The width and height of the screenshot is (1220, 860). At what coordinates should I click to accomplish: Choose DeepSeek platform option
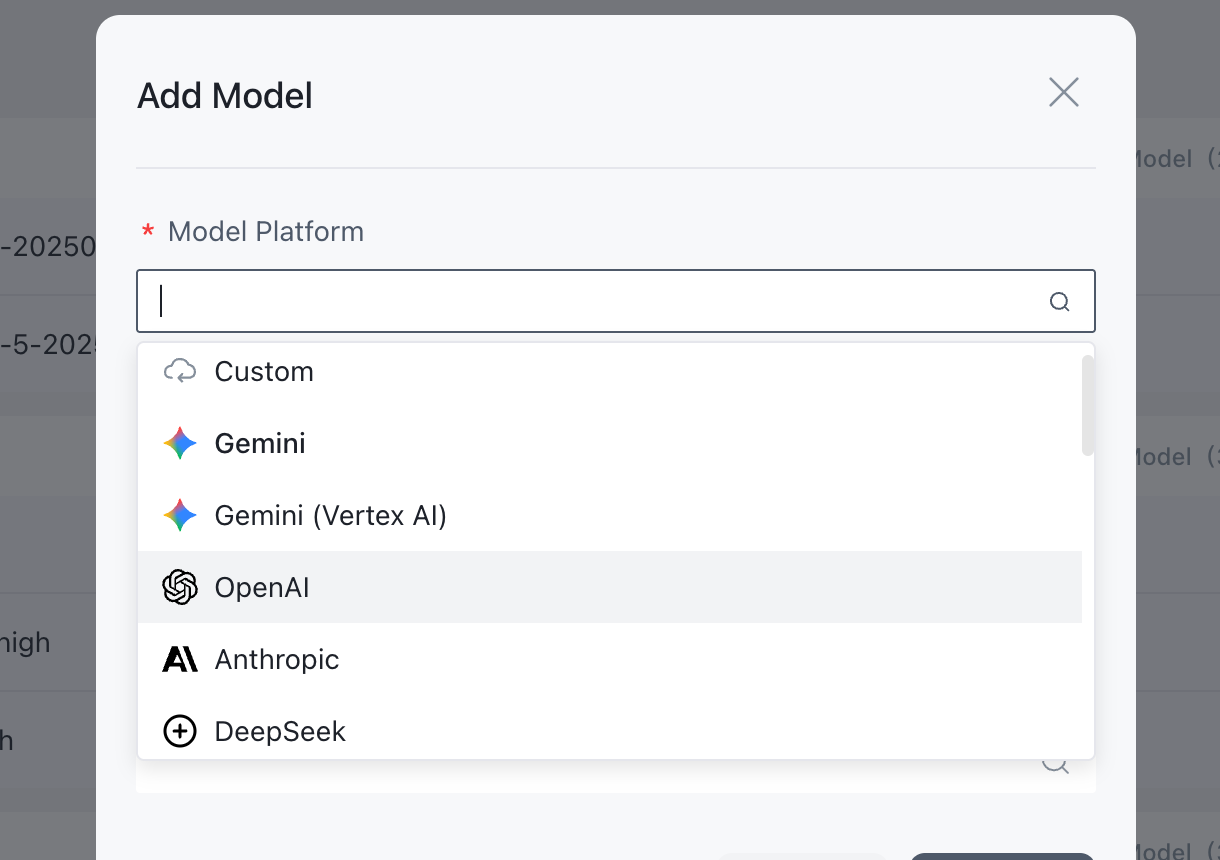610,729
